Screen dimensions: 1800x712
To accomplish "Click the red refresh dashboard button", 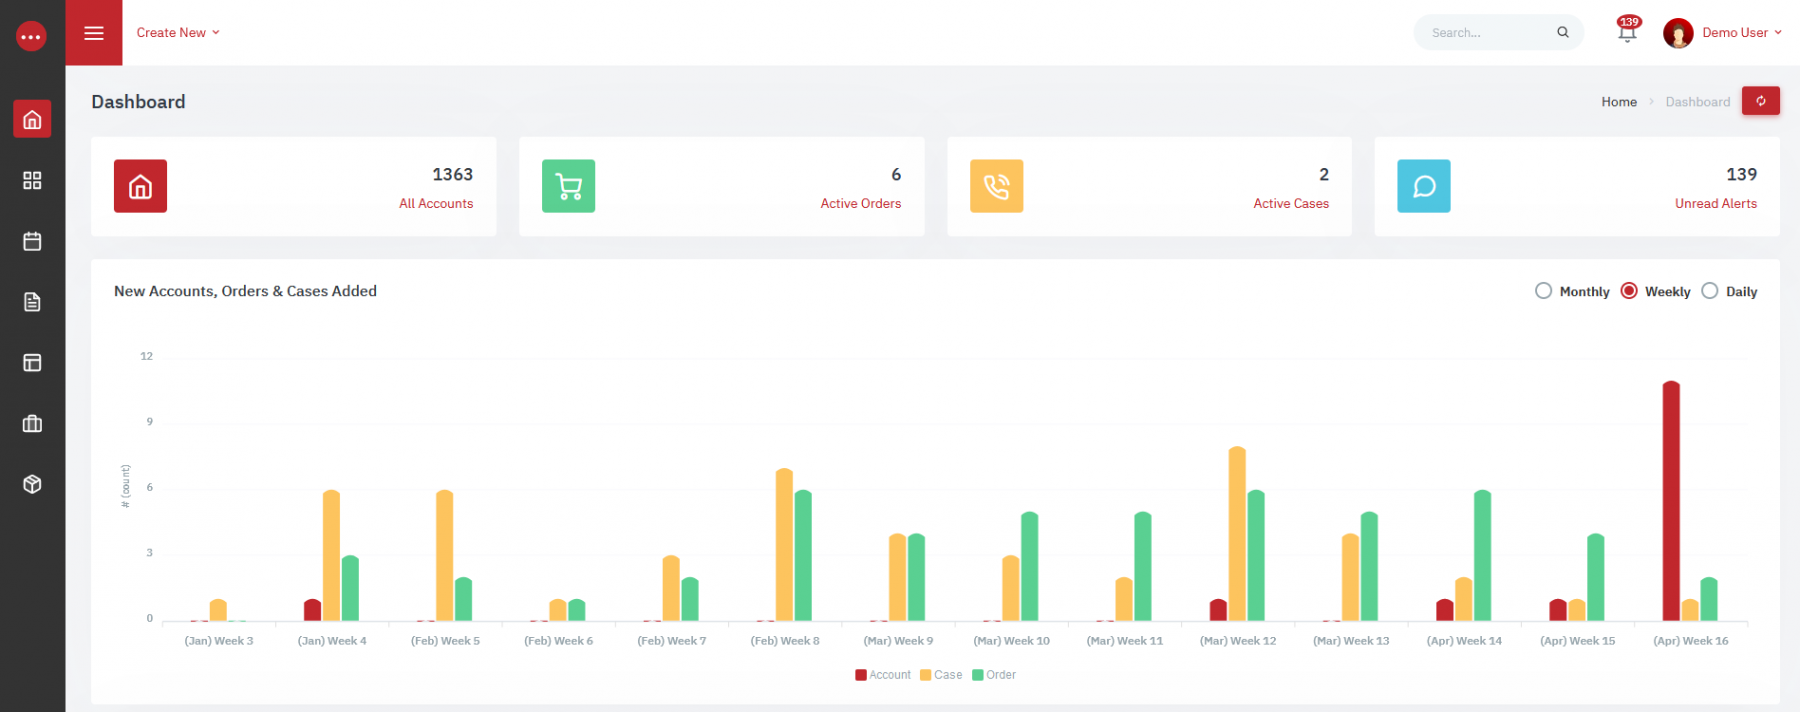I will point(1760,101).
